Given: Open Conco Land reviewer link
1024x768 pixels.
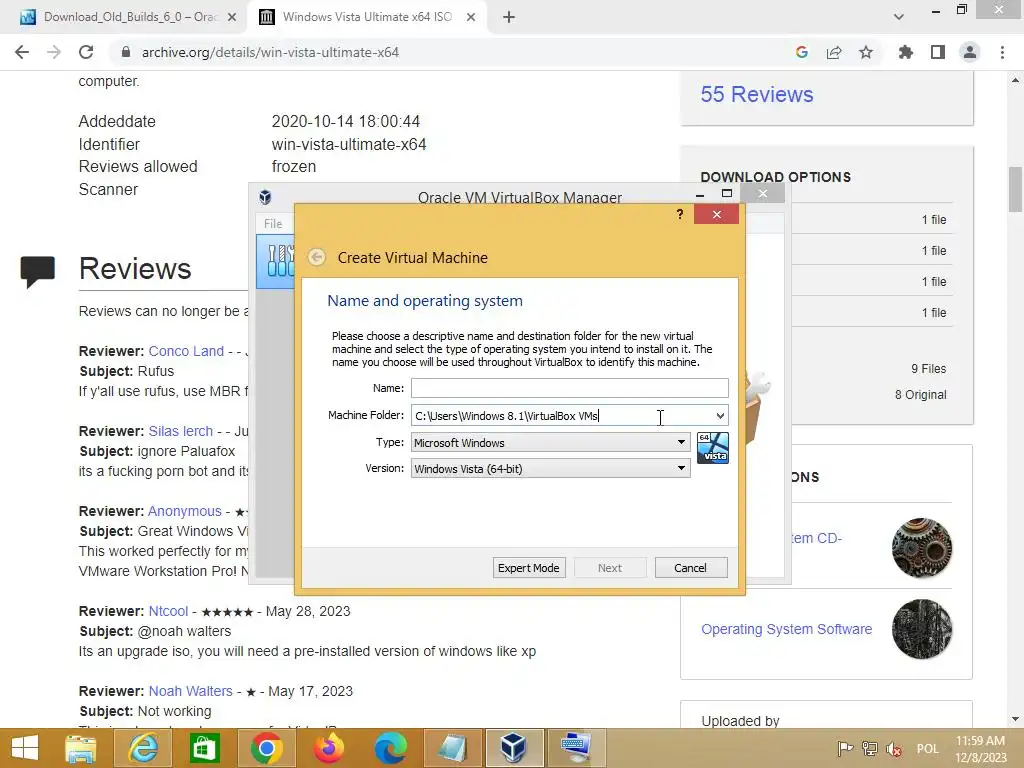Looking at the screenshot, I should pos(186,351).
